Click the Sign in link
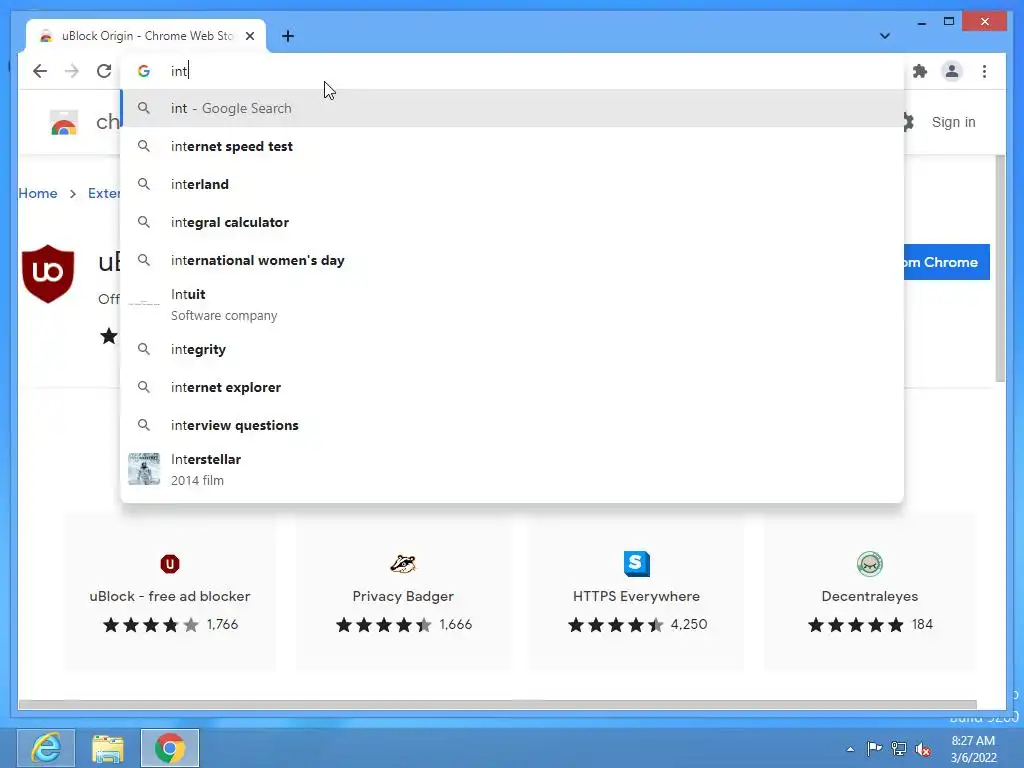1024x768 pixels. 953,122
